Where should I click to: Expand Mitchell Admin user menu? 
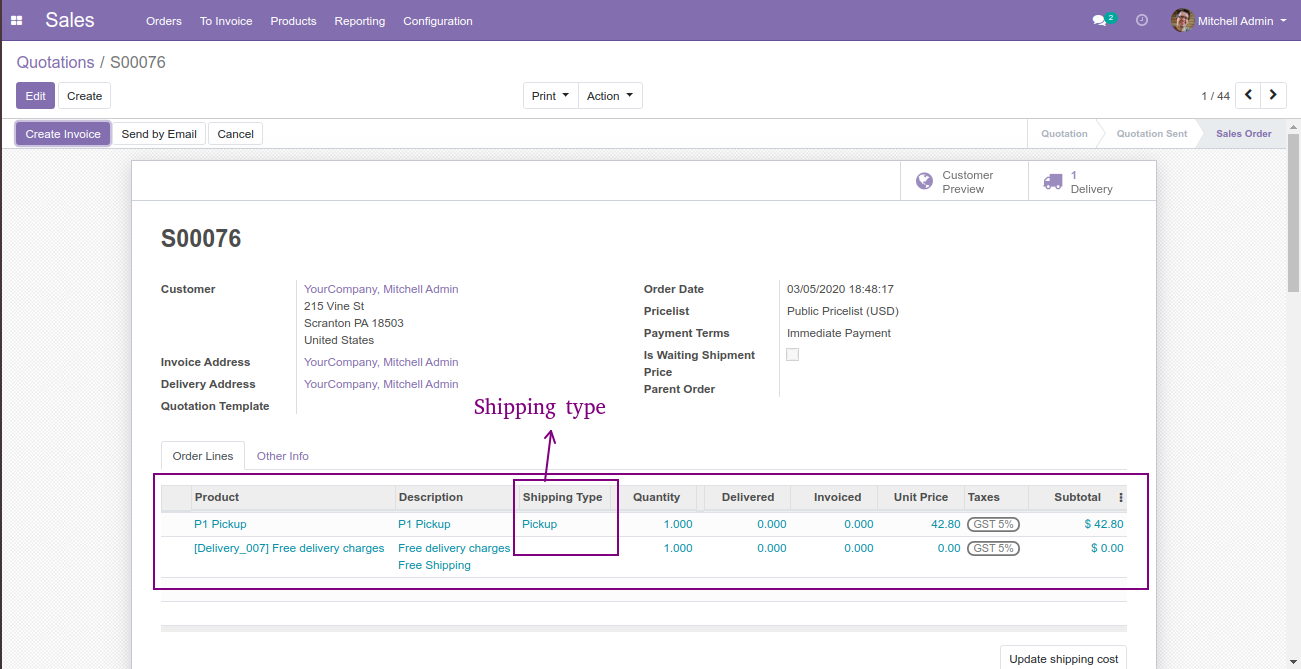(x=1243, y=21)
